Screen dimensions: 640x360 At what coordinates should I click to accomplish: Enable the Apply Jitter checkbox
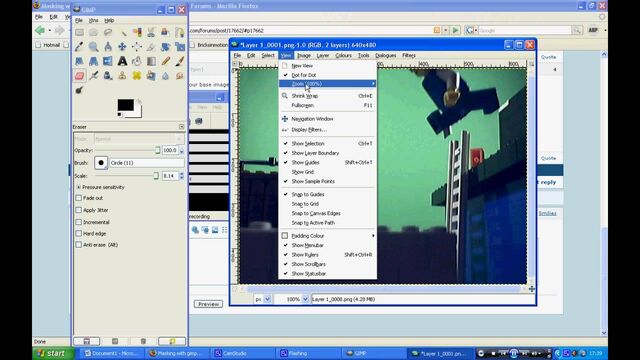(x=79, y=210)
